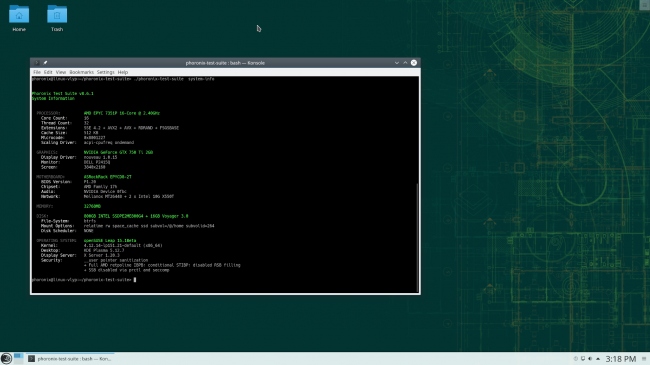The image size is (650, 365).
Task: Click the 'openSUSE Leap 15.1Beta' operating system line
Action: pyautogui.click(x=110, y=241)
